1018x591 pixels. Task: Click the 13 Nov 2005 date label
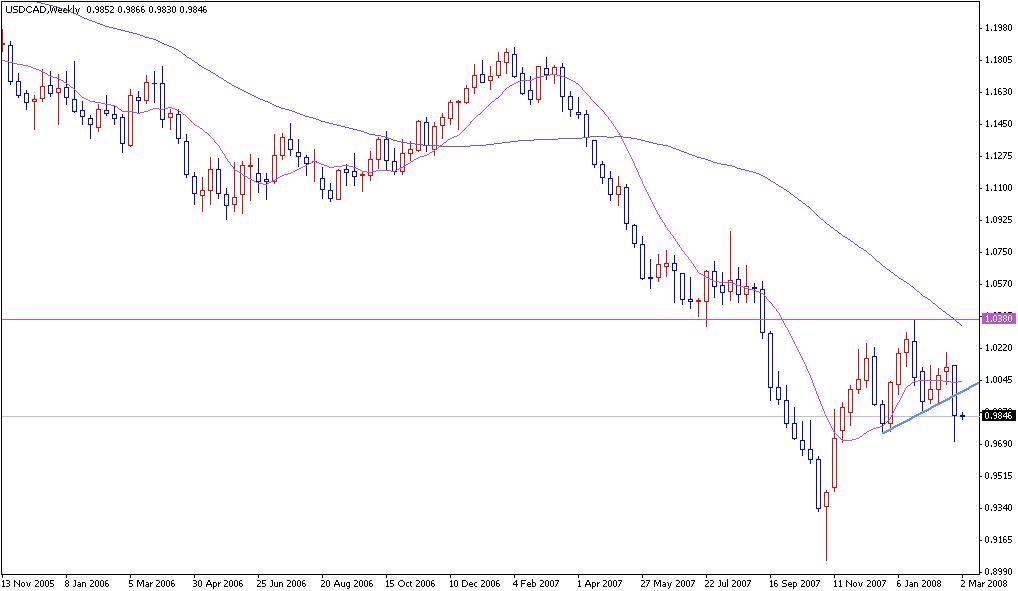(x=28, y=583)
